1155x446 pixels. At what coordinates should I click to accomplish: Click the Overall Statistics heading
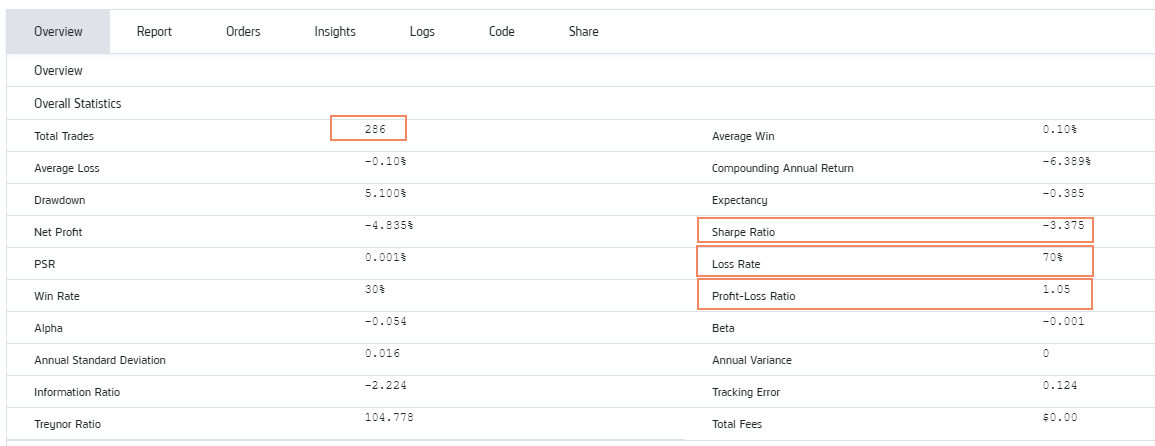click(77, 104)
